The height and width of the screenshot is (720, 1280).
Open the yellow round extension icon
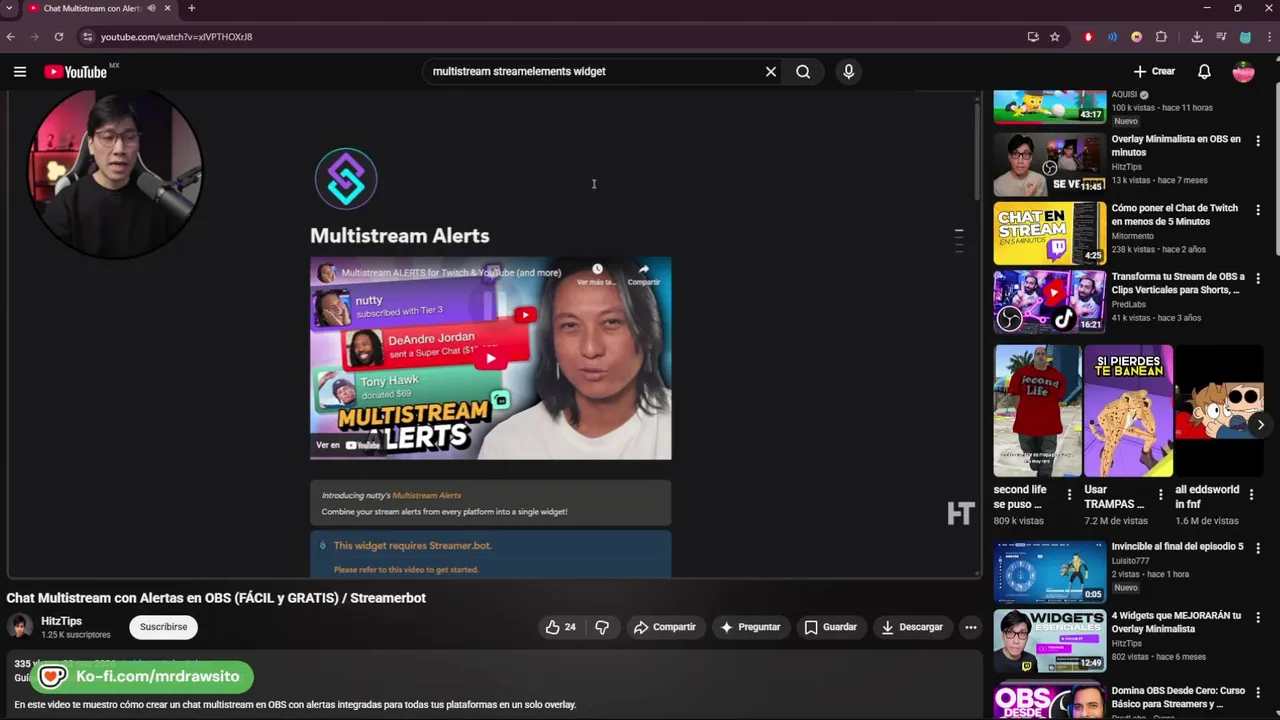(1137, 37)
